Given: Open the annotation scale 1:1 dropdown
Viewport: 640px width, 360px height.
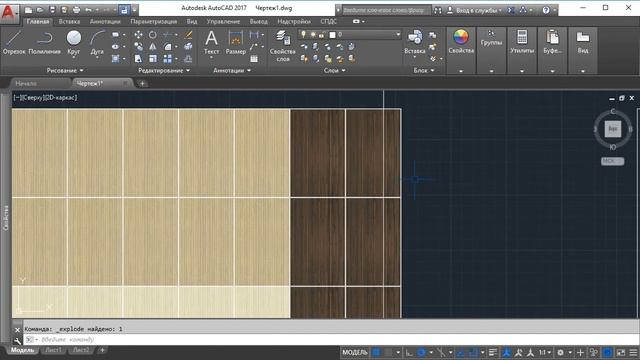Looking at the screenshot, I should tap(544, 352).
